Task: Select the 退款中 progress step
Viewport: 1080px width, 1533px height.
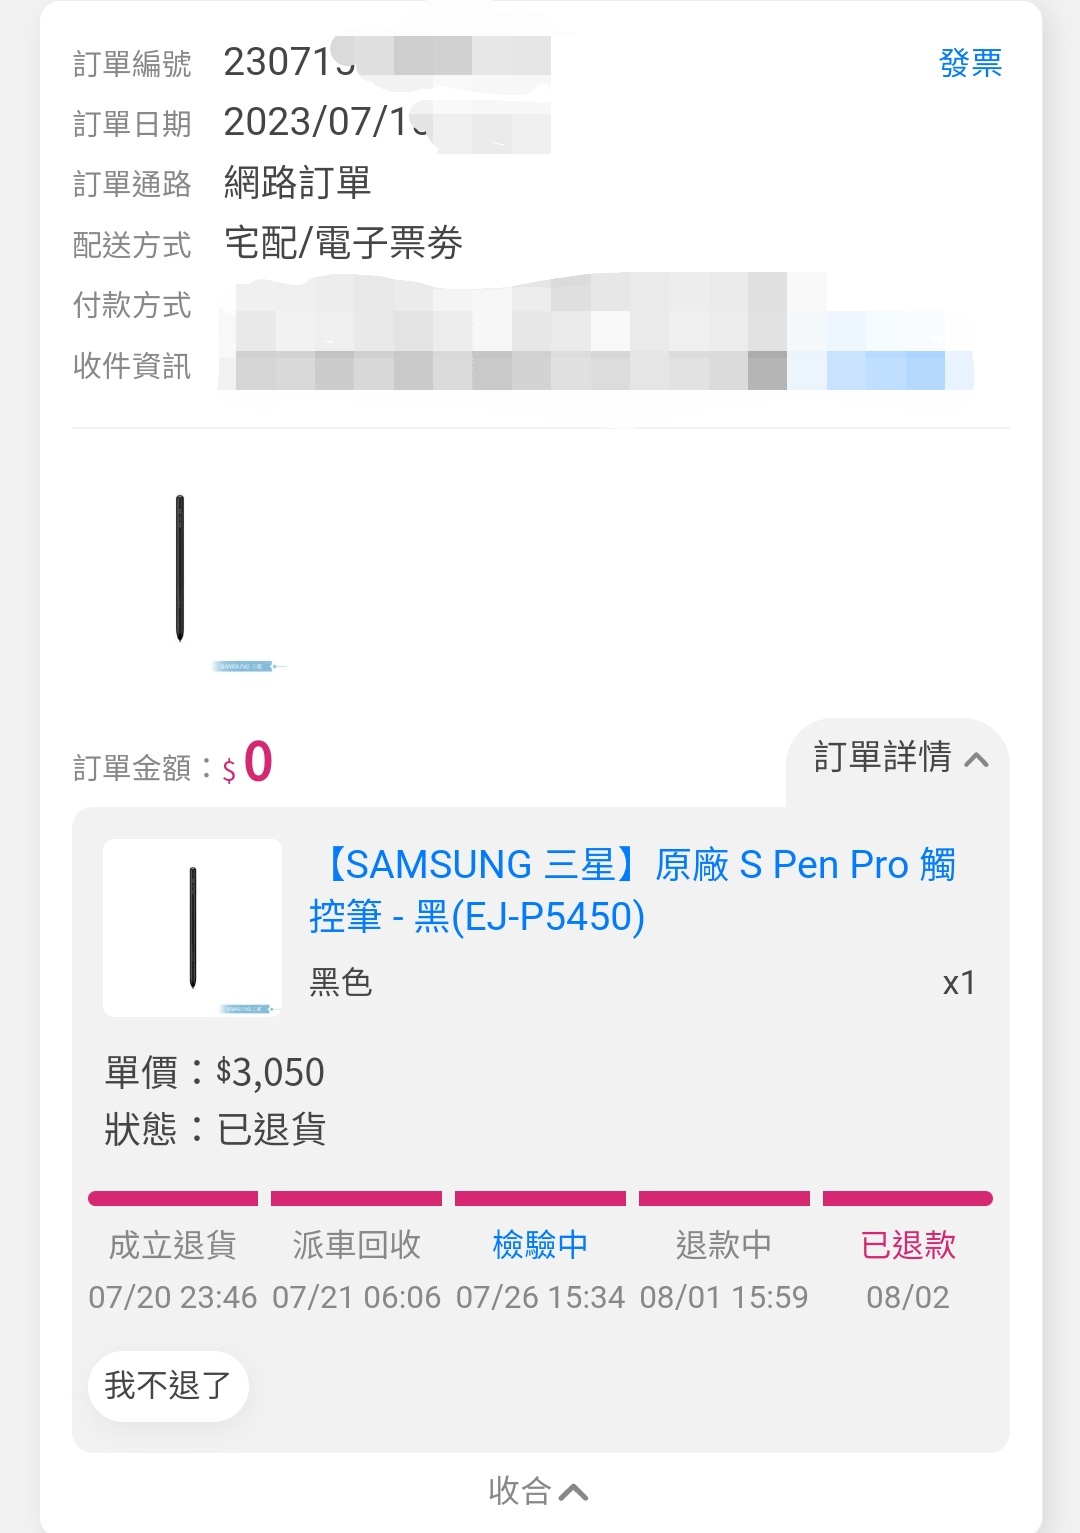Action: (x=724, y=1245)
